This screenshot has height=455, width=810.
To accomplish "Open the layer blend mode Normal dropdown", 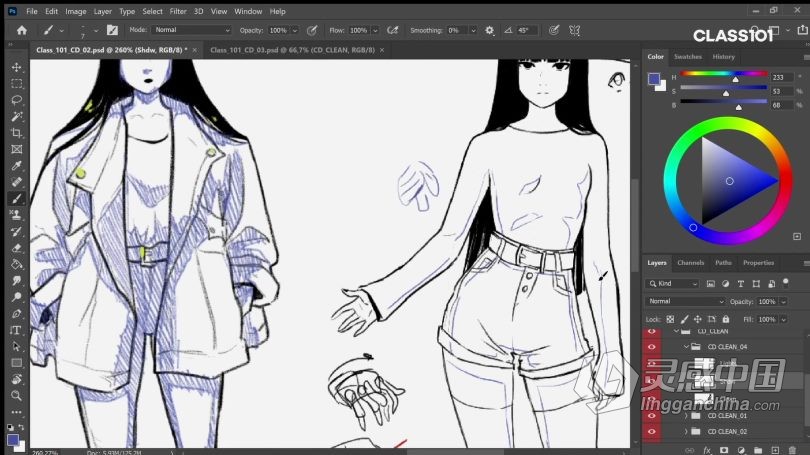I will [684, 301].
